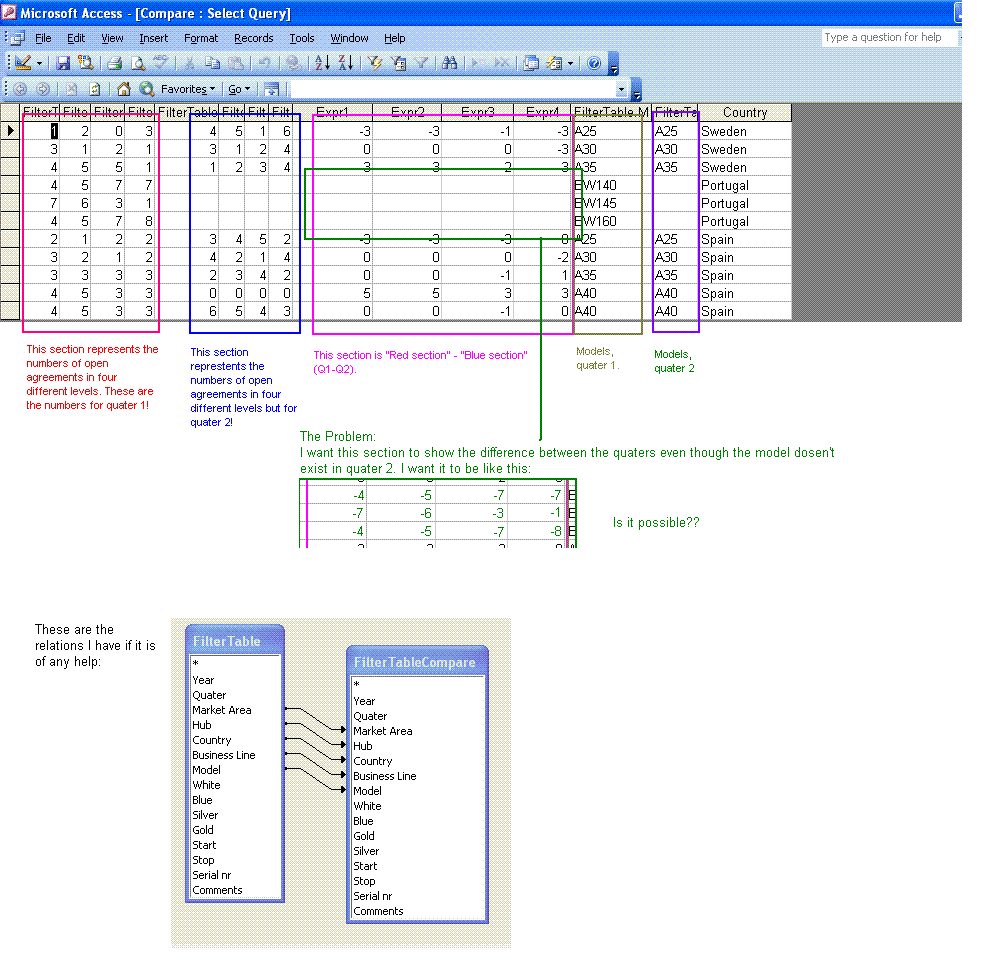Select the Country column header
This screenshot has width=1002, height=962.
click(745, 112)
